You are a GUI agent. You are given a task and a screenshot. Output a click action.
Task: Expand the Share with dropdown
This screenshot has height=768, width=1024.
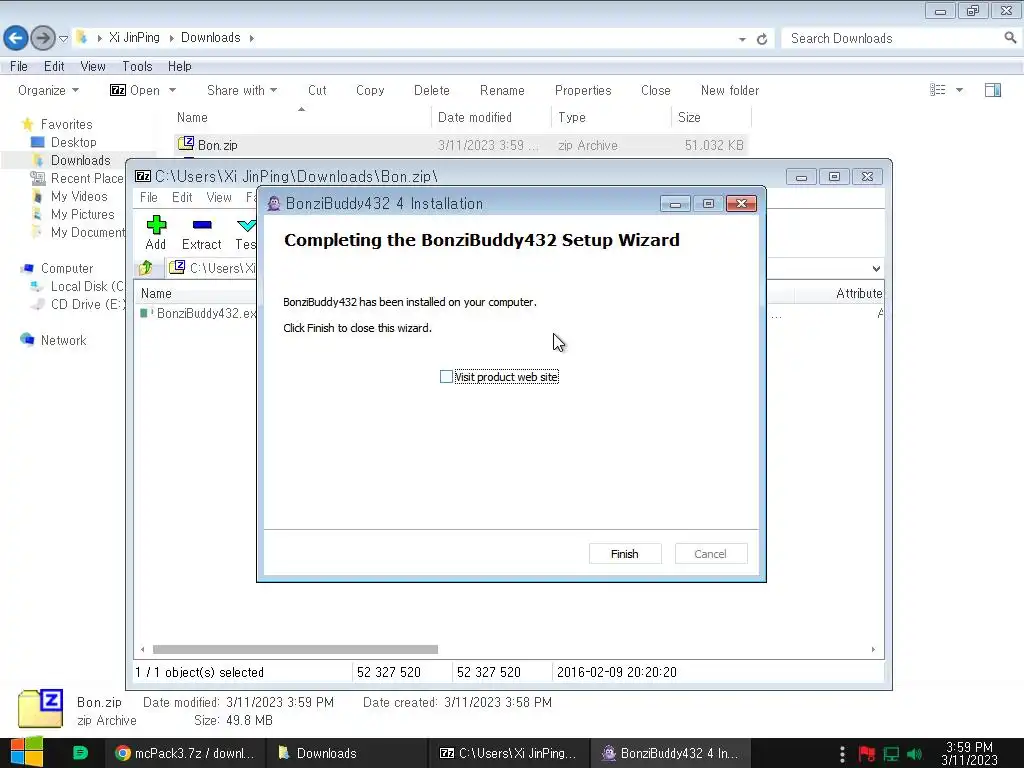tap(242, 90)
